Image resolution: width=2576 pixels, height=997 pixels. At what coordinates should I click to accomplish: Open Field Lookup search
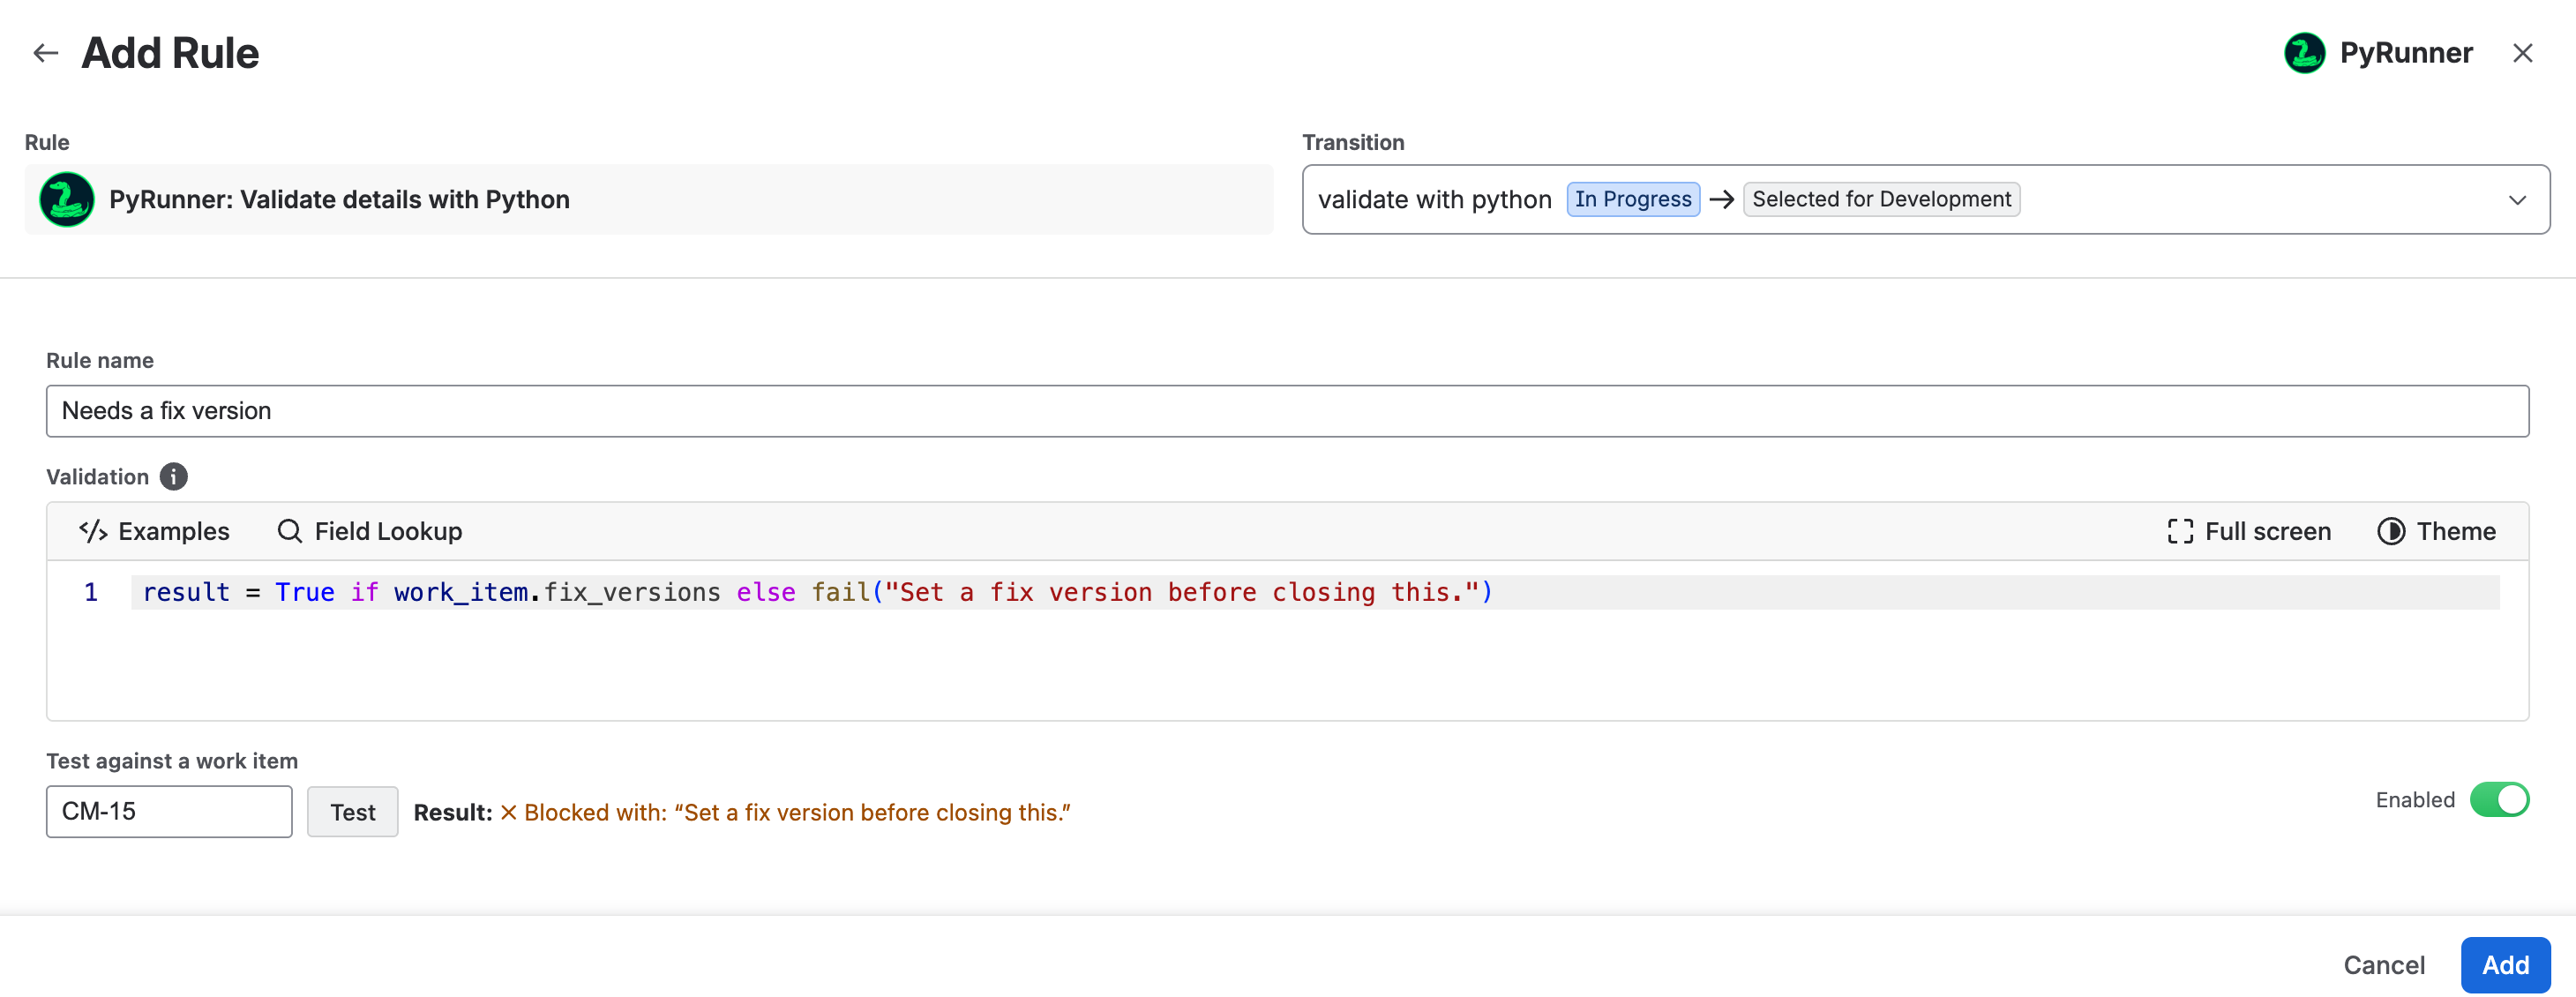[370, 531]
